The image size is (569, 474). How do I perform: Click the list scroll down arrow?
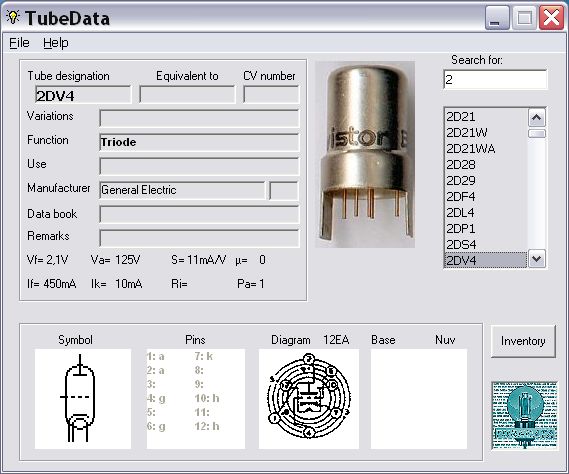point(536,259)
